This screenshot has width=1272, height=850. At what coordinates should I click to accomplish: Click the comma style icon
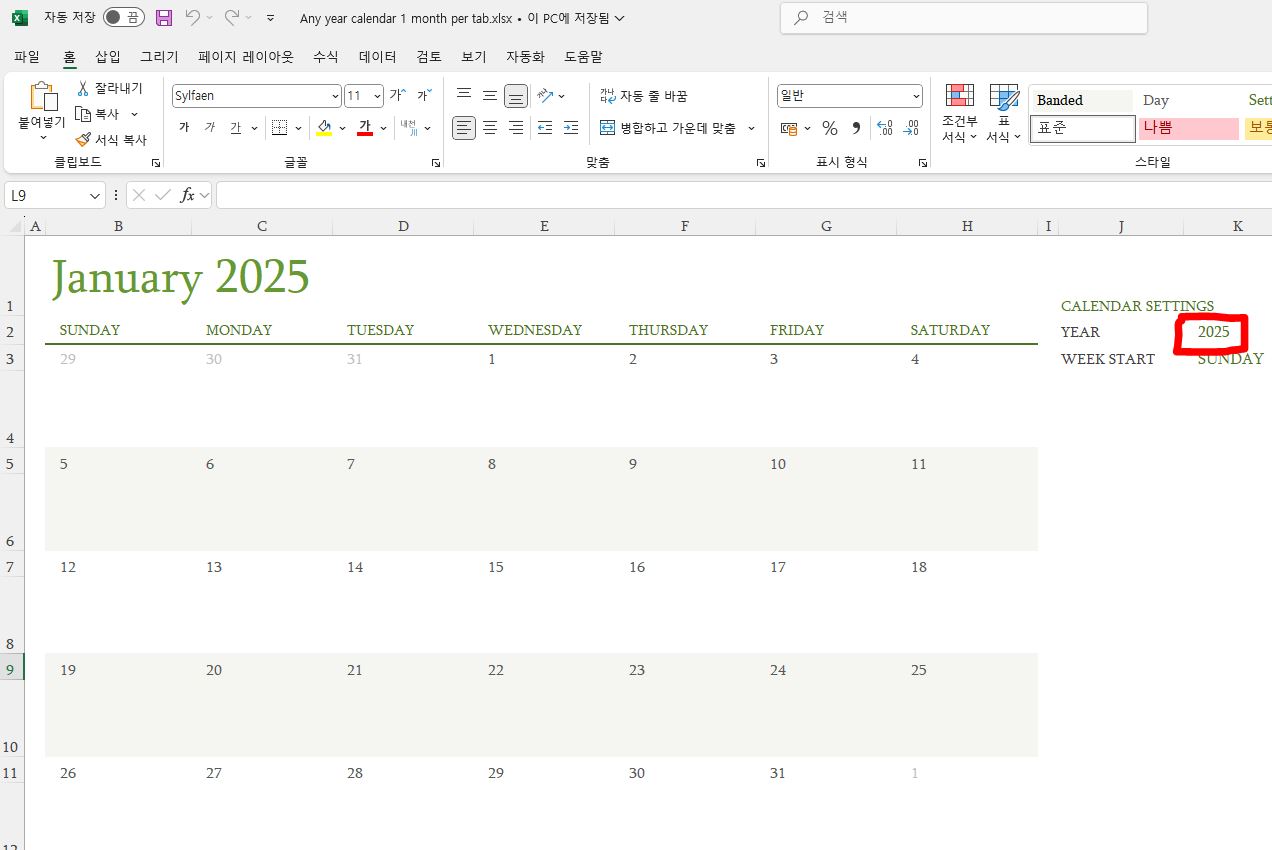[x=856, y=128]
